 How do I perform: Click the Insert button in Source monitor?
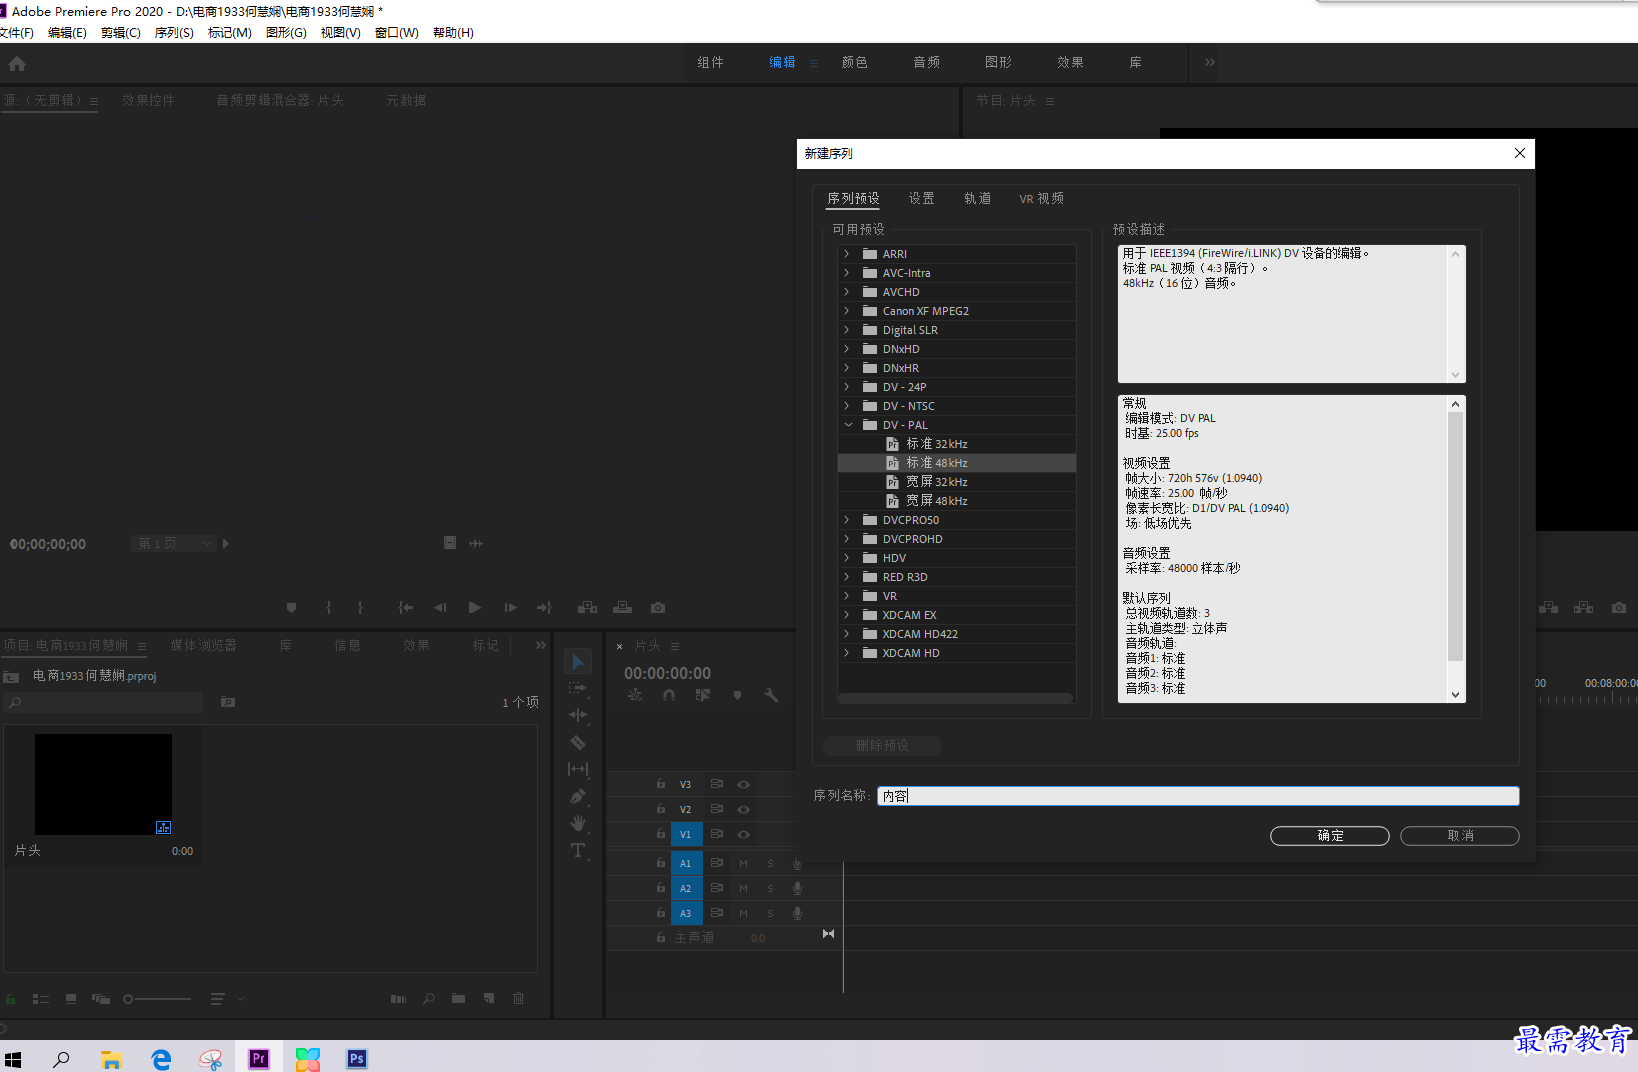pos(588,607)
